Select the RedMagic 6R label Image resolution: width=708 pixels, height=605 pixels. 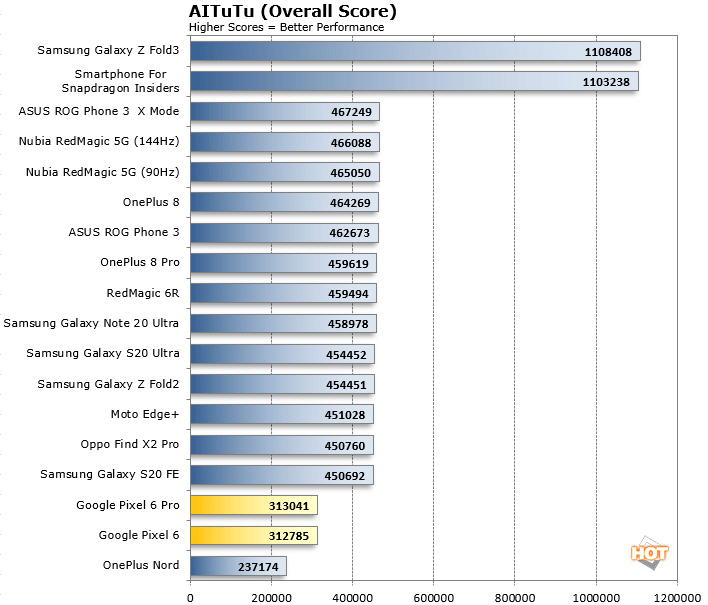(143, 293)
